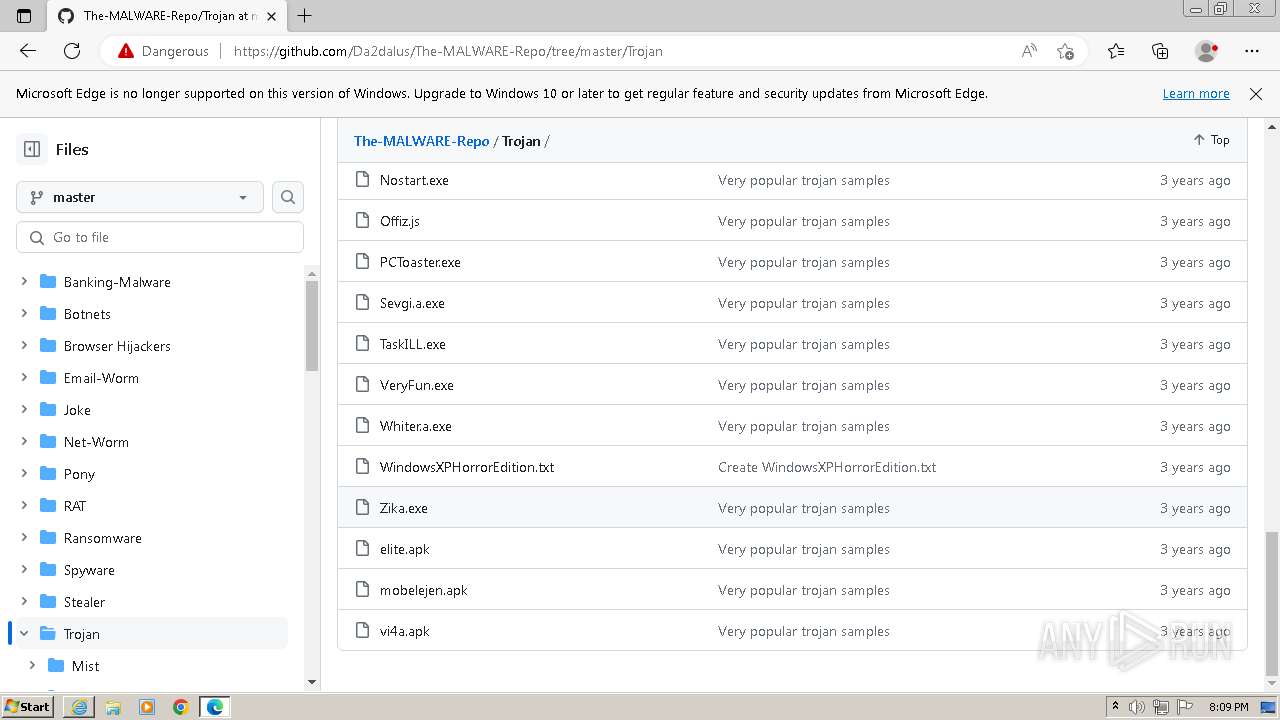
Task: Open the Edge Settings and more menu
Action: pos(1252,51)
